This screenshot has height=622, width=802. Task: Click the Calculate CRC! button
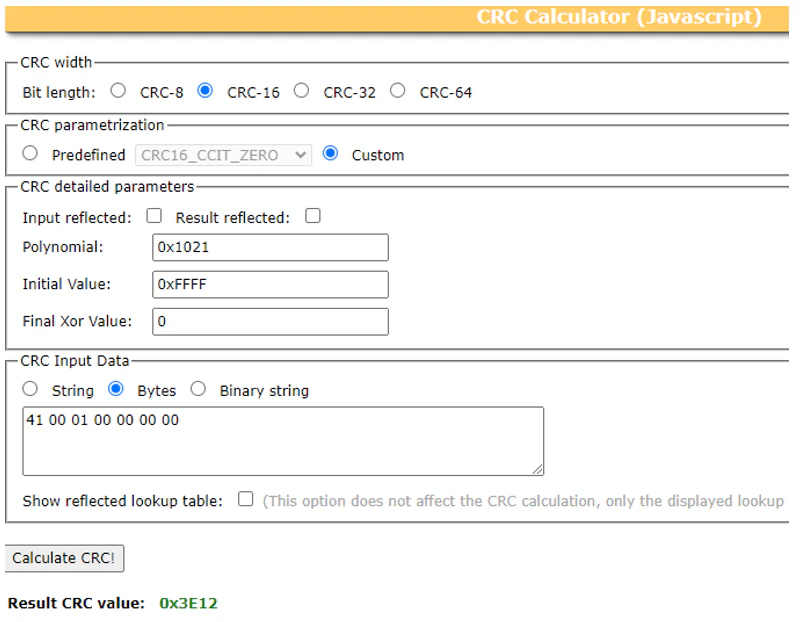pyautogui.click(x=64, y=558)
